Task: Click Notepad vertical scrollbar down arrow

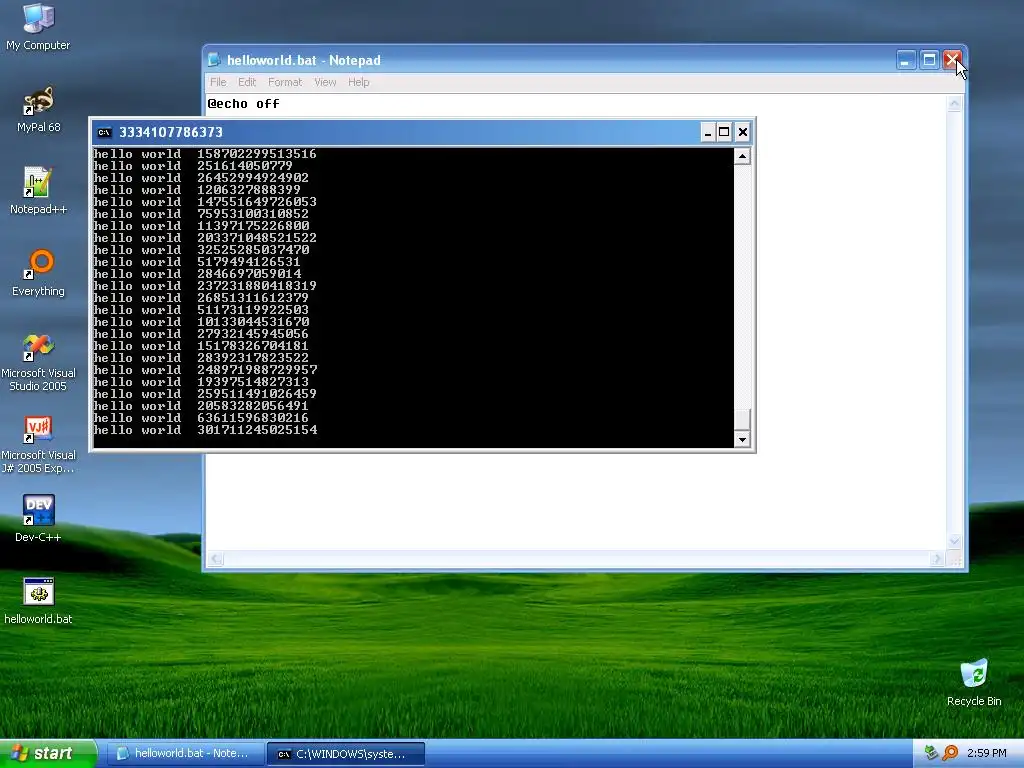Action: [x=954, y=541]
